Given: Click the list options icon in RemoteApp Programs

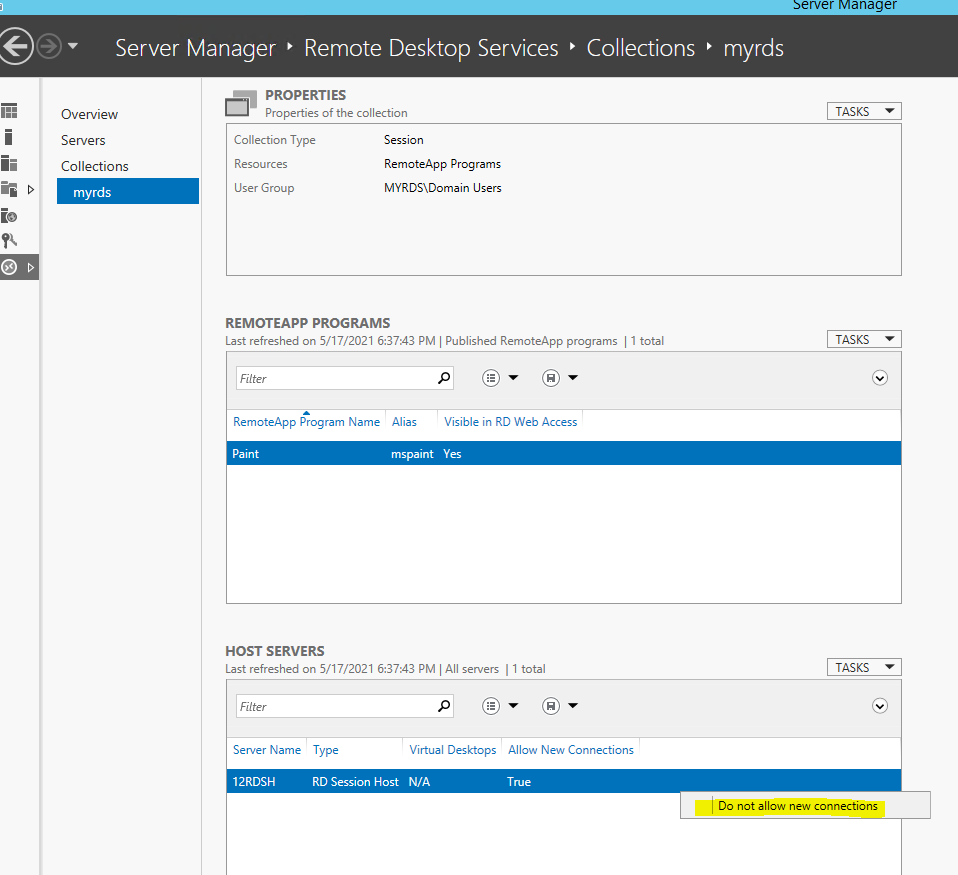Looking at the screenshot, I should (491, 378).
